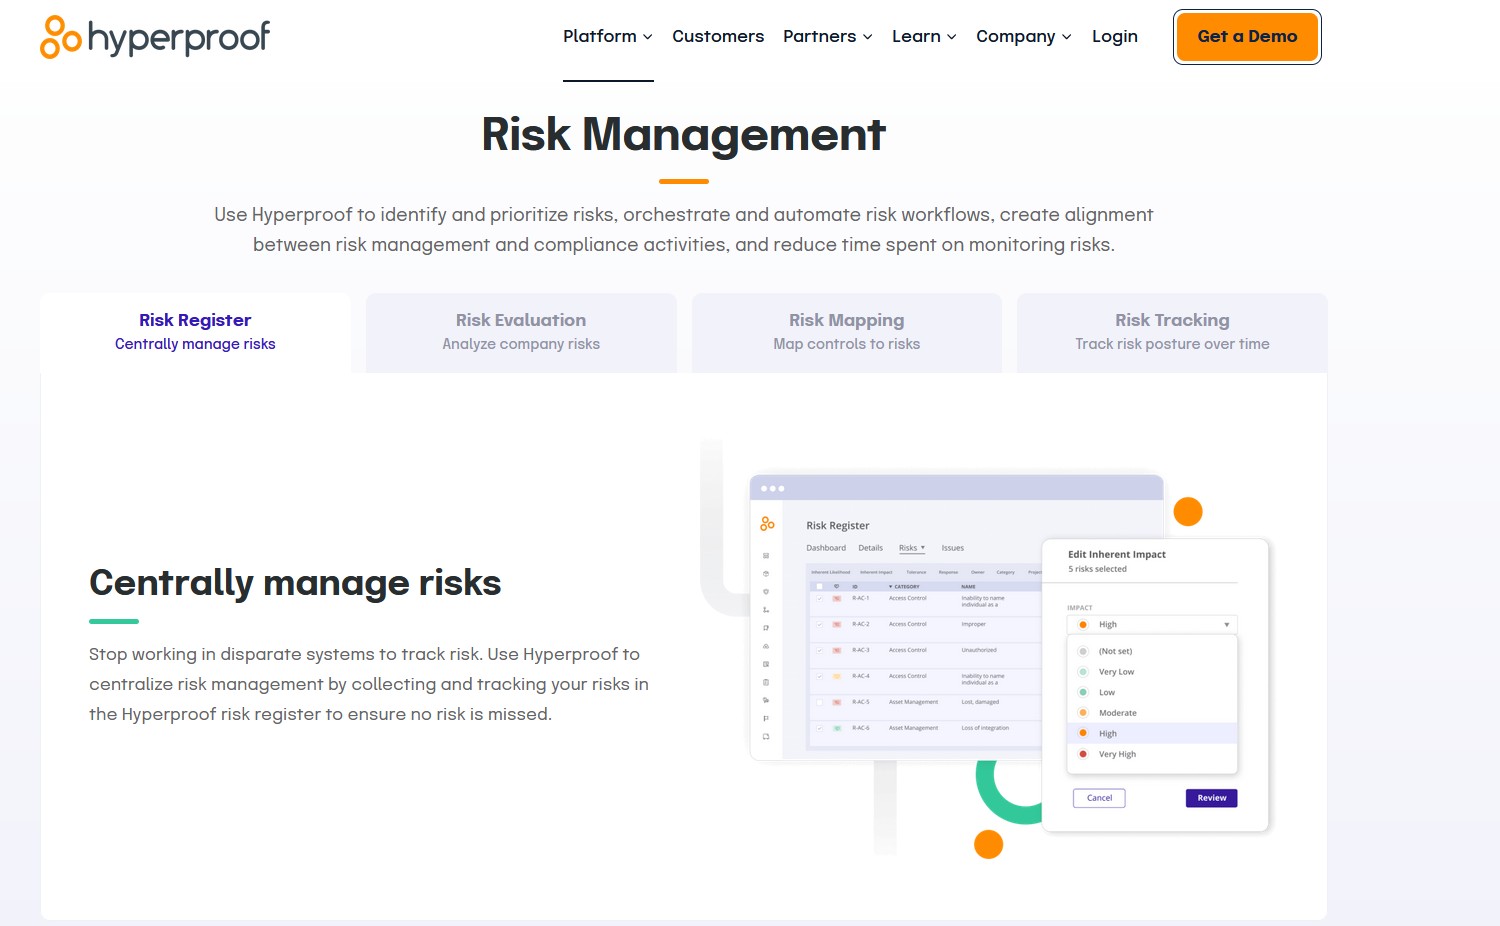
Task: Switch to the Risk Evaluation tab
Action: pos(520,331)
